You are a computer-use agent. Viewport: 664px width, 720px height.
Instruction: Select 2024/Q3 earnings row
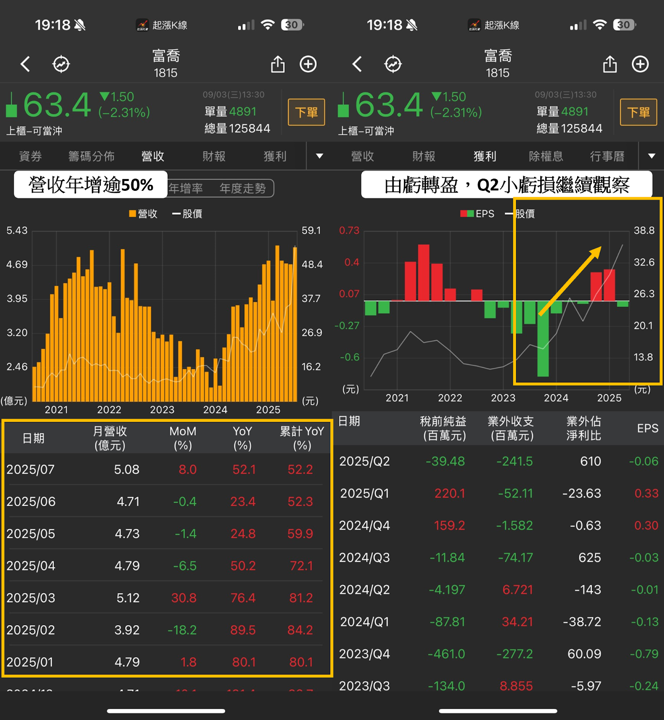tap(498, 557)
